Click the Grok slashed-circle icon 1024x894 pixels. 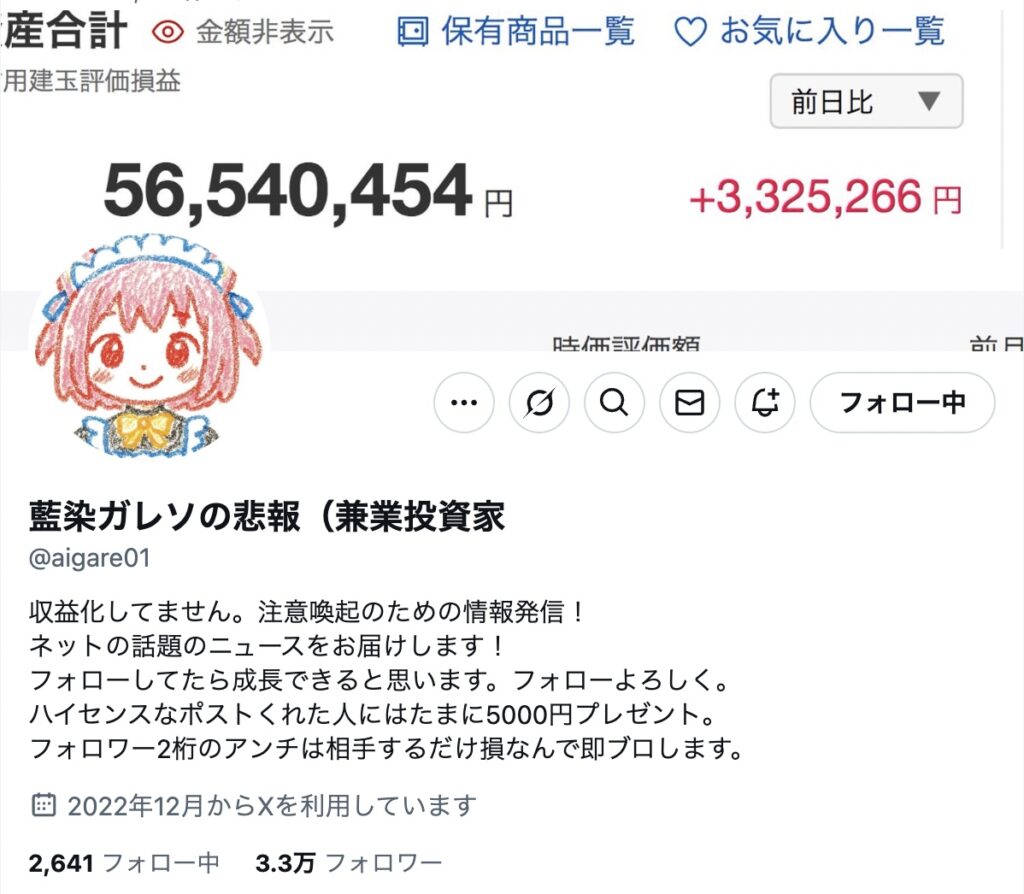coord(539,402)
